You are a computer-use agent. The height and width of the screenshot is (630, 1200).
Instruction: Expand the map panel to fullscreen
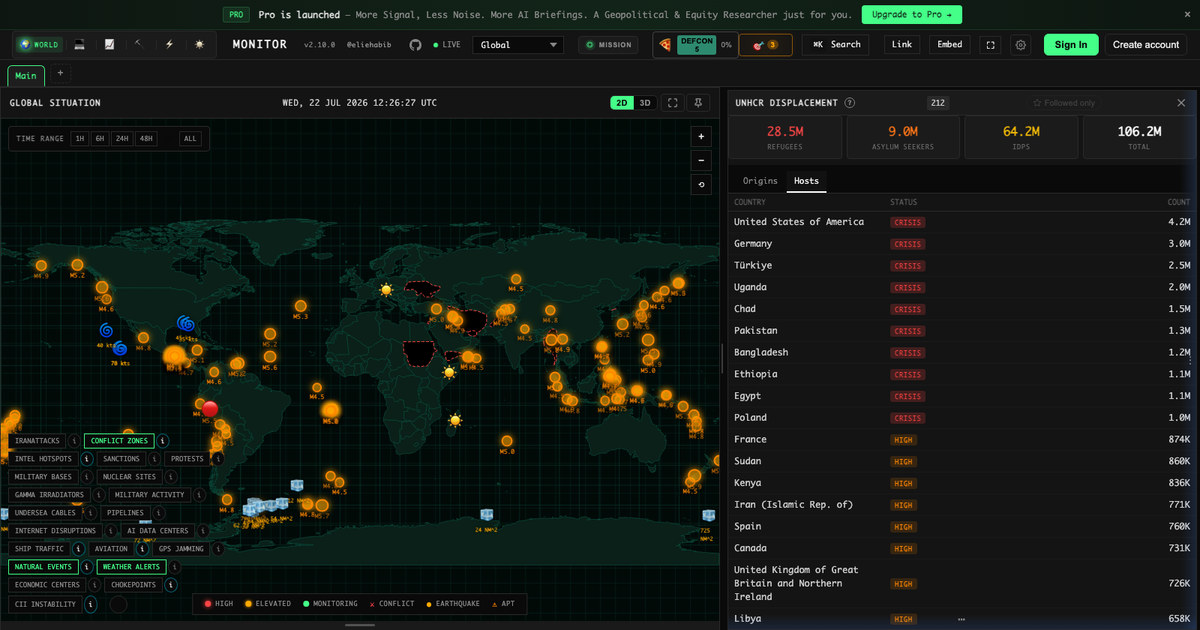click(x=673, y=103)
